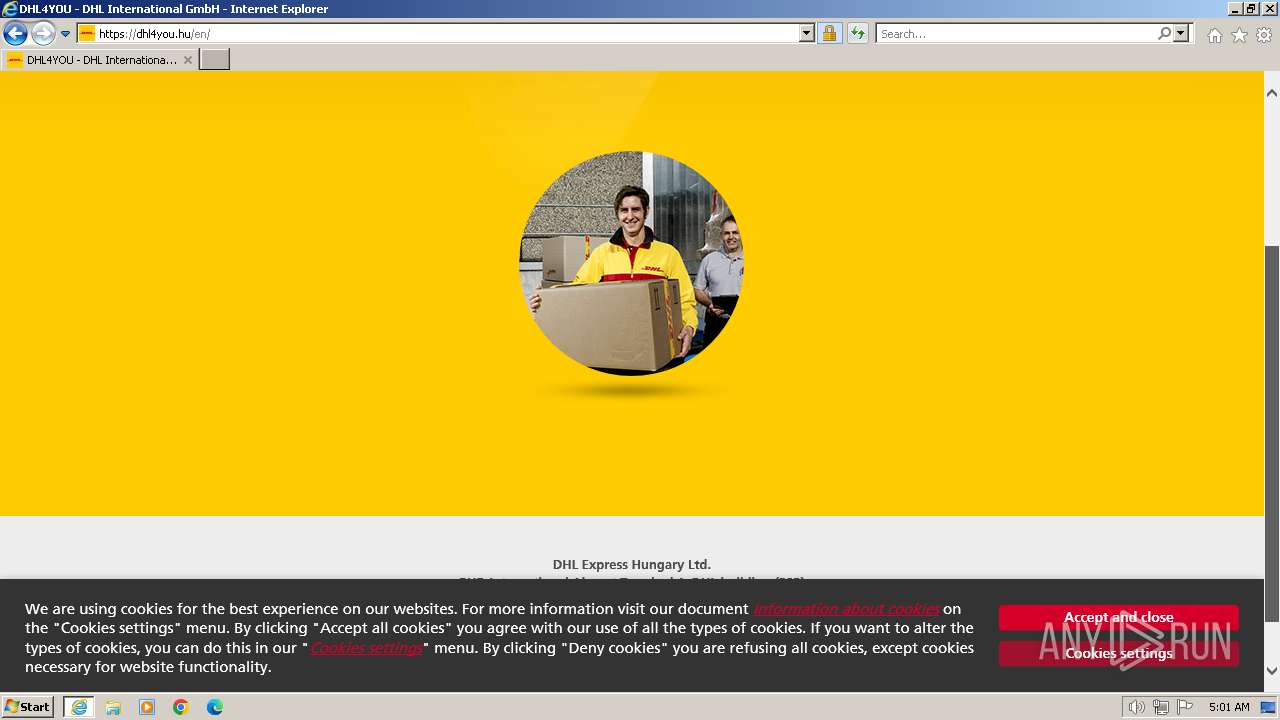Click the courier photo circle image

(x=631, y=263)
